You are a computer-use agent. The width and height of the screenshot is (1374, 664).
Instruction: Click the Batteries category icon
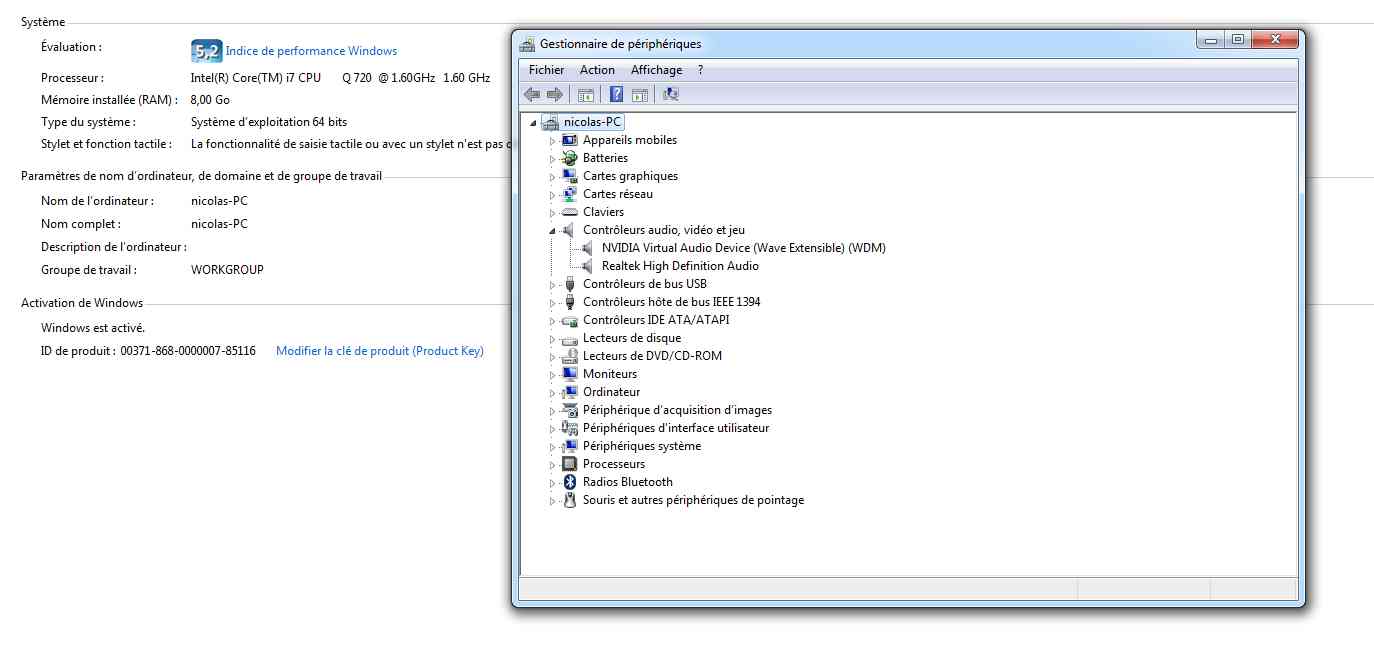click(570, 158)
